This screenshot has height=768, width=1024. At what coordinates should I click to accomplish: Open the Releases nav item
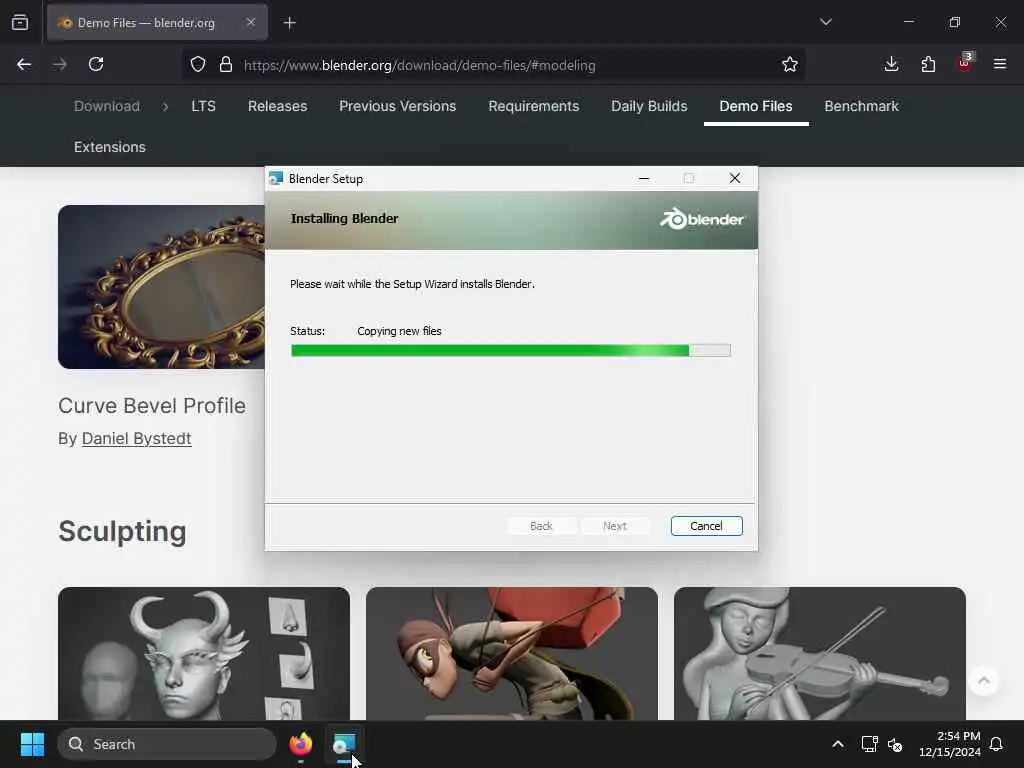[278, 106]
